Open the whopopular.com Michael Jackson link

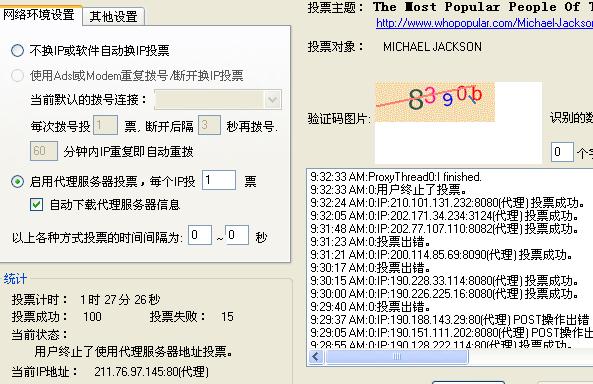[484, 23]
